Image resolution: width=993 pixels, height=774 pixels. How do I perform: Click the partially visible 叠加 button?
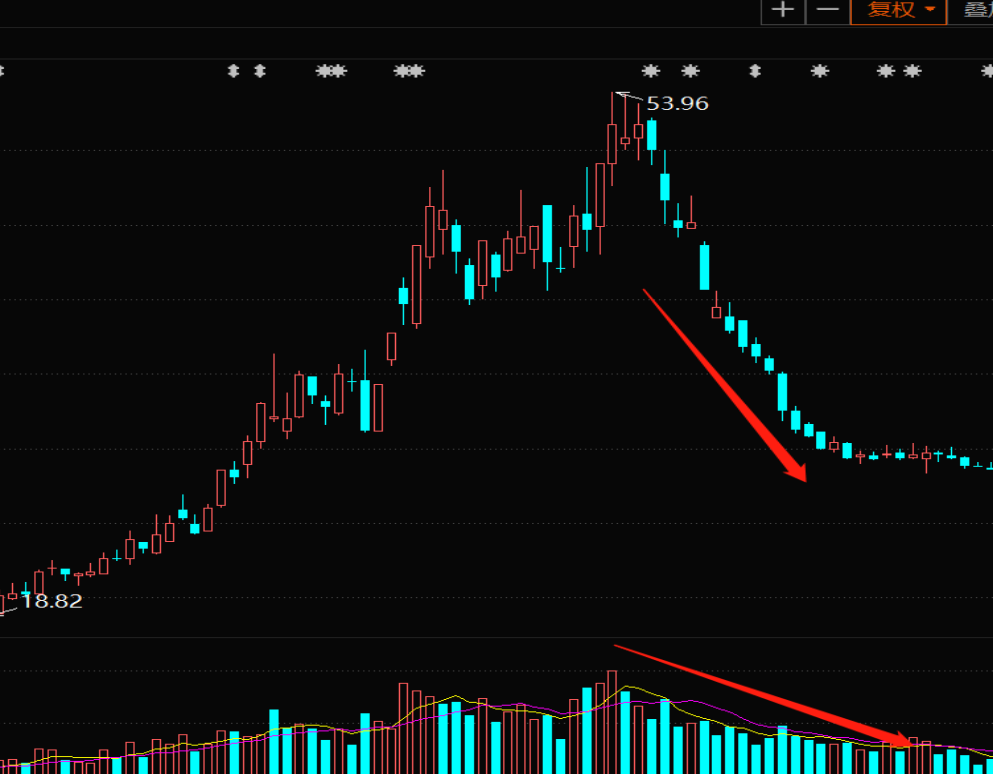(976, 10)
